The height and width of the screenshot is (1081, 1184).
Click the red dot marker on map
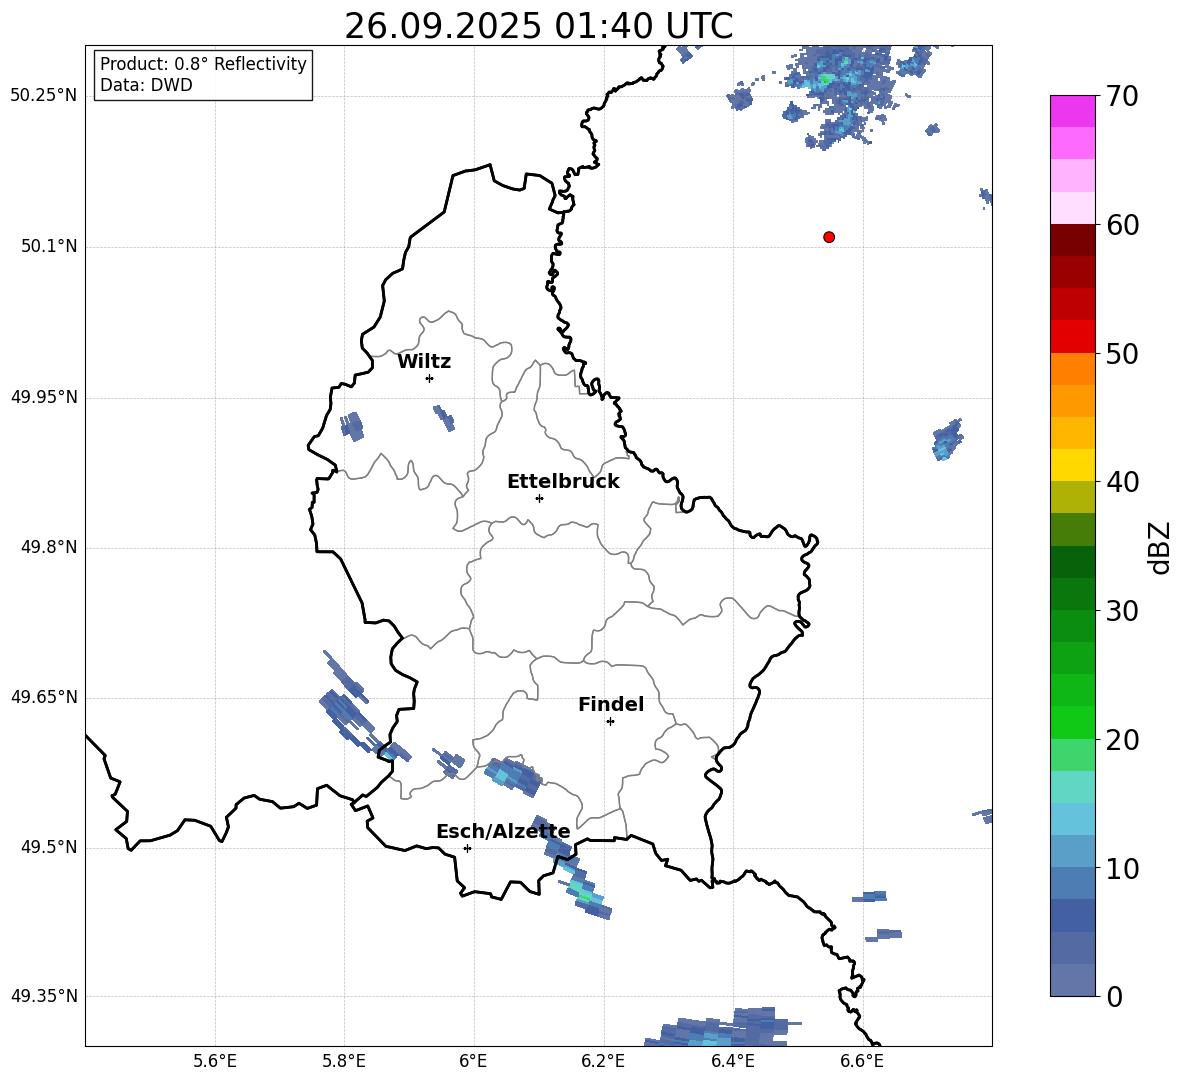[x=828, y=237]
